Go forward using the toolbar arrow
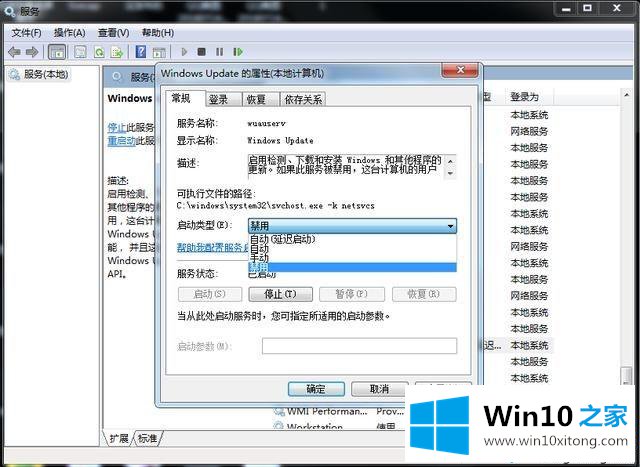The height and width of the screenshot is (467, 640). point(32,52)
